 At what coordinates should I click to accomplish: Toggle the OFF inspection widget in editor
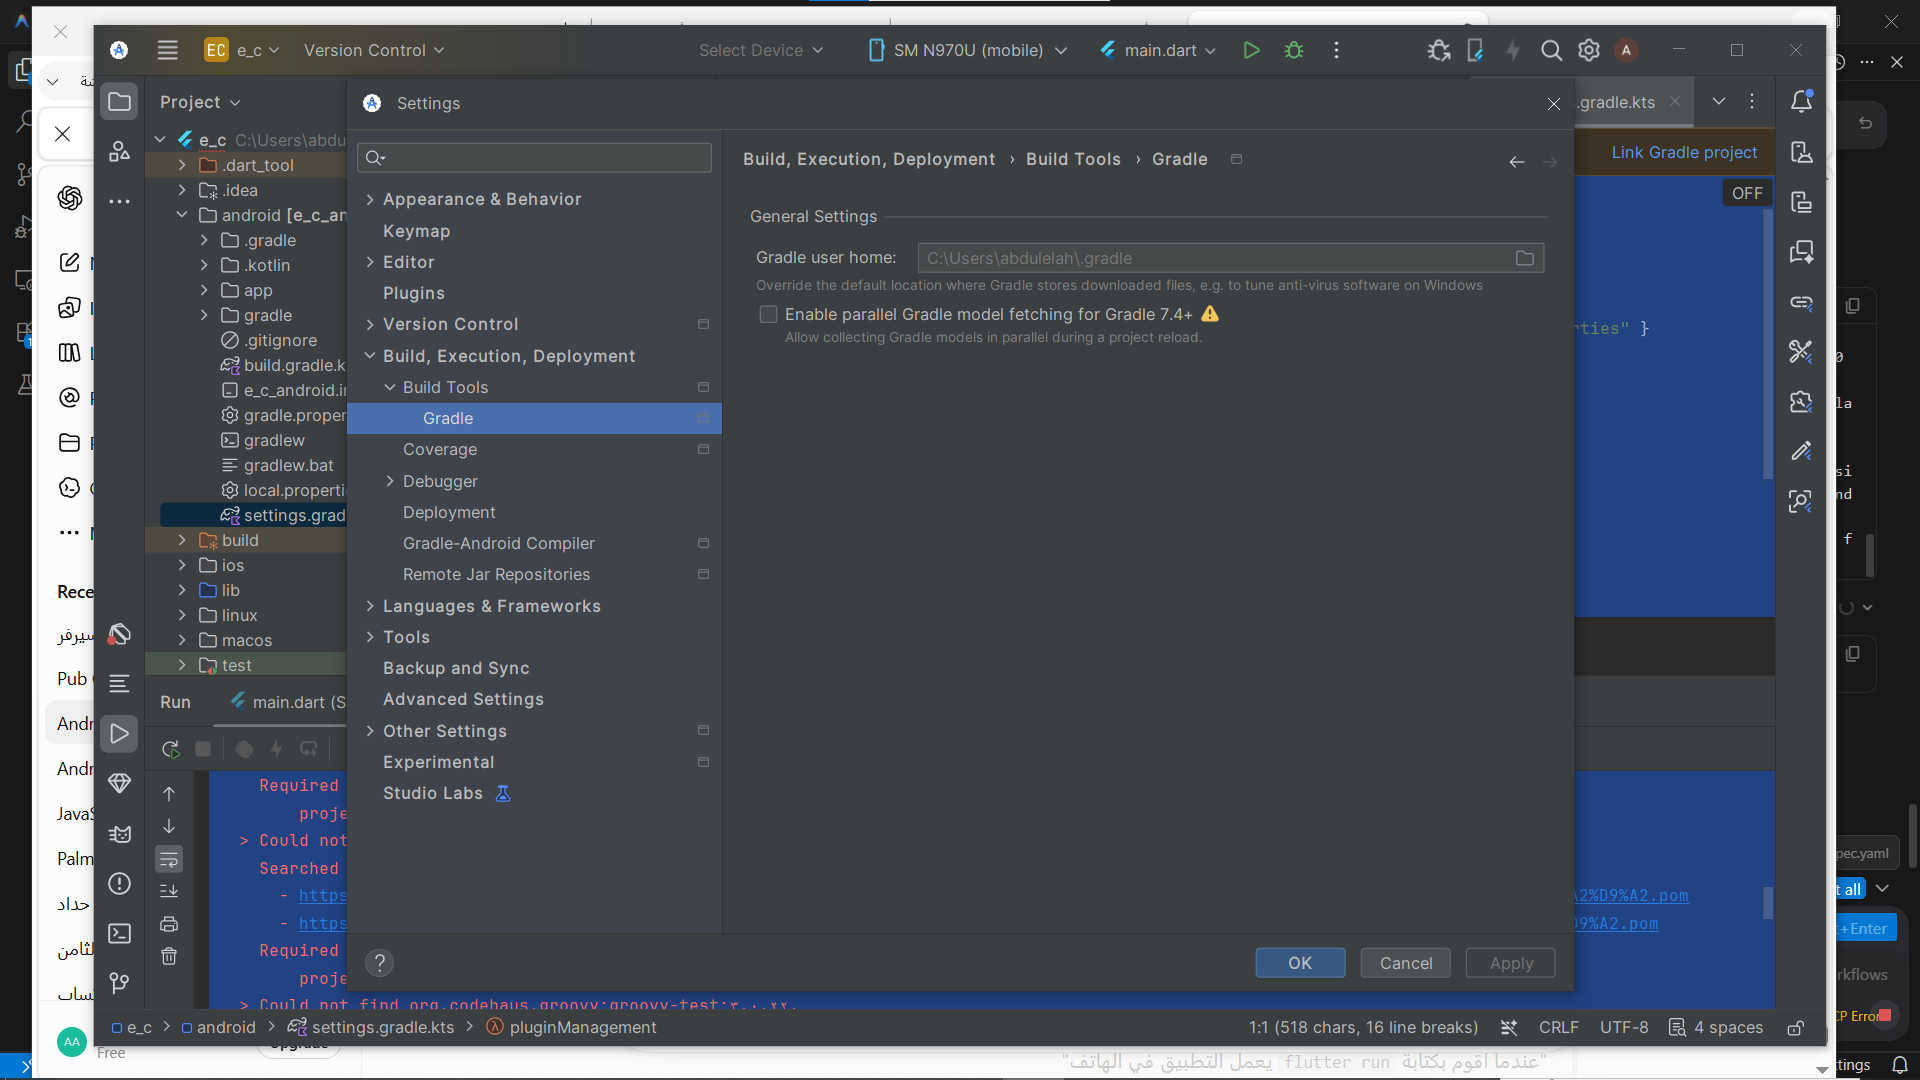[x=1747, y=193]
